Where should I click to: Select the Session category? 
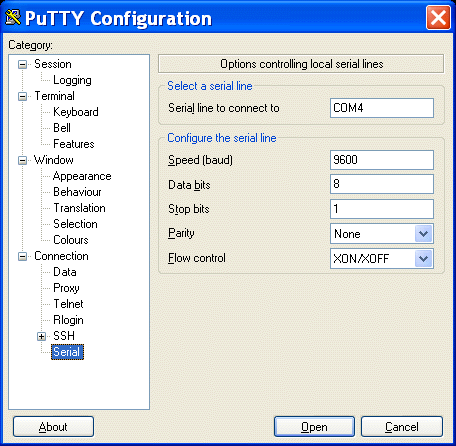click(x=53, y=64)
